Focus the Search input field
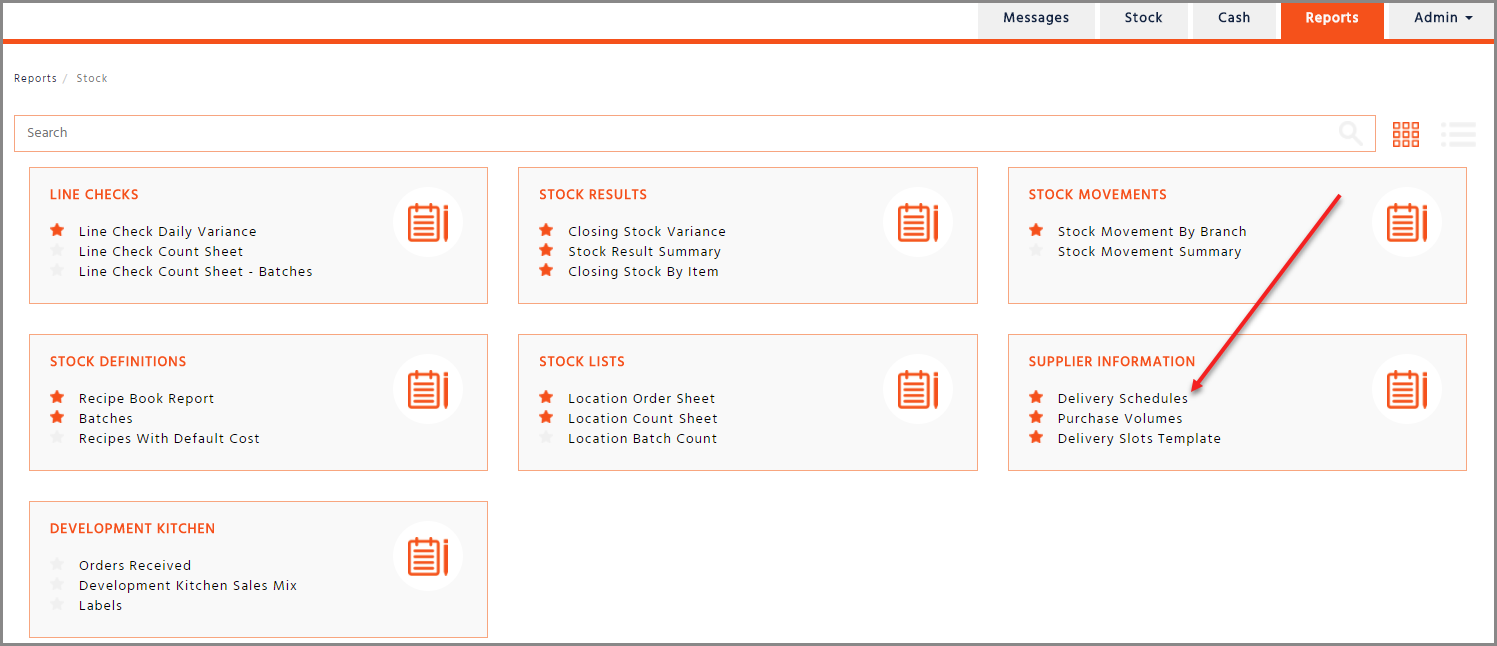The width and height of the screenshot is (1497, 646). coord(695,133)
